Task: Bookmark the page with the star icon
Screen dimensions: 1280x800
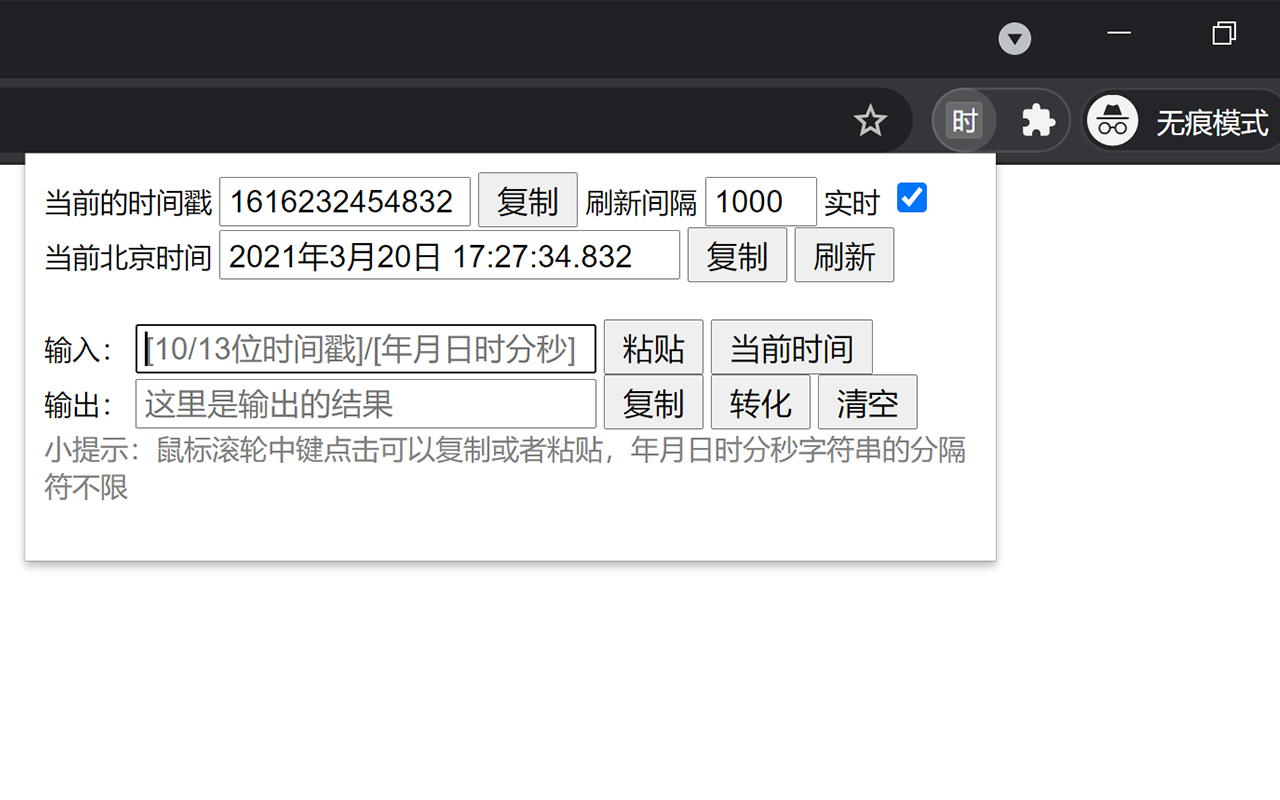Action: (870, 120)
